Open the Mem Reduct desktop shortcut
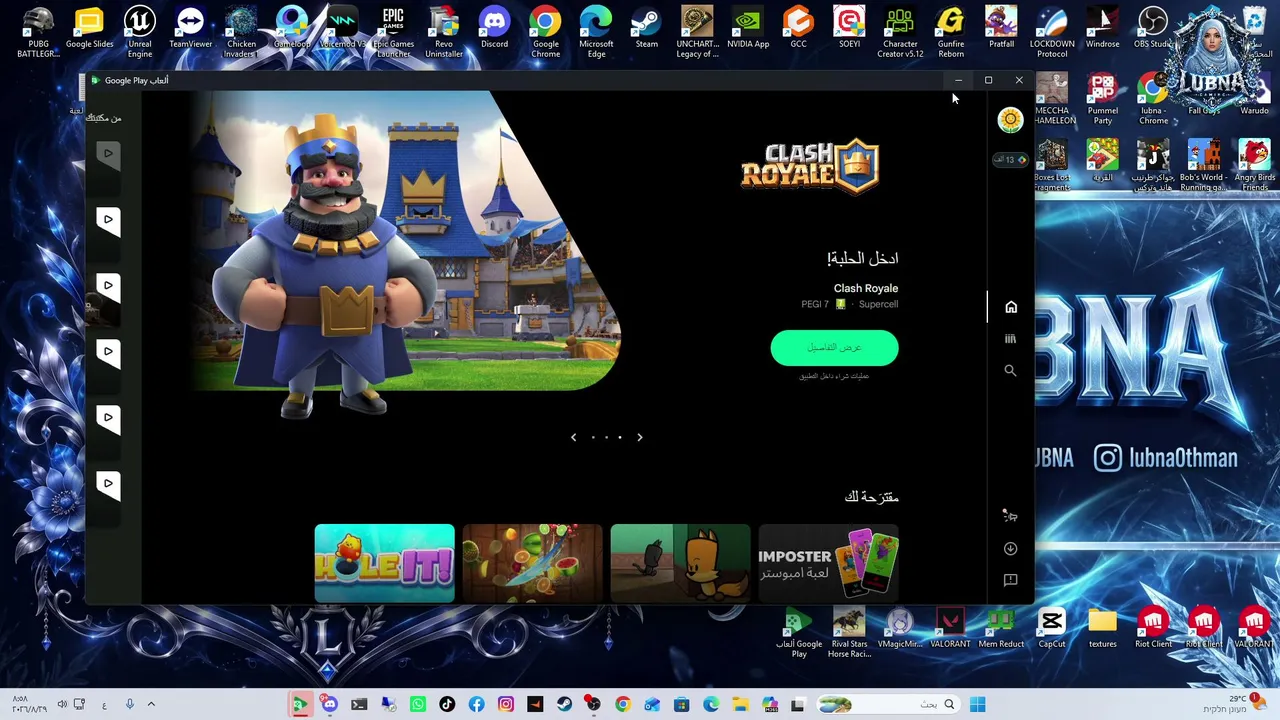The height and width of the screenshot is (720, 1280). tap(1000, 629)
